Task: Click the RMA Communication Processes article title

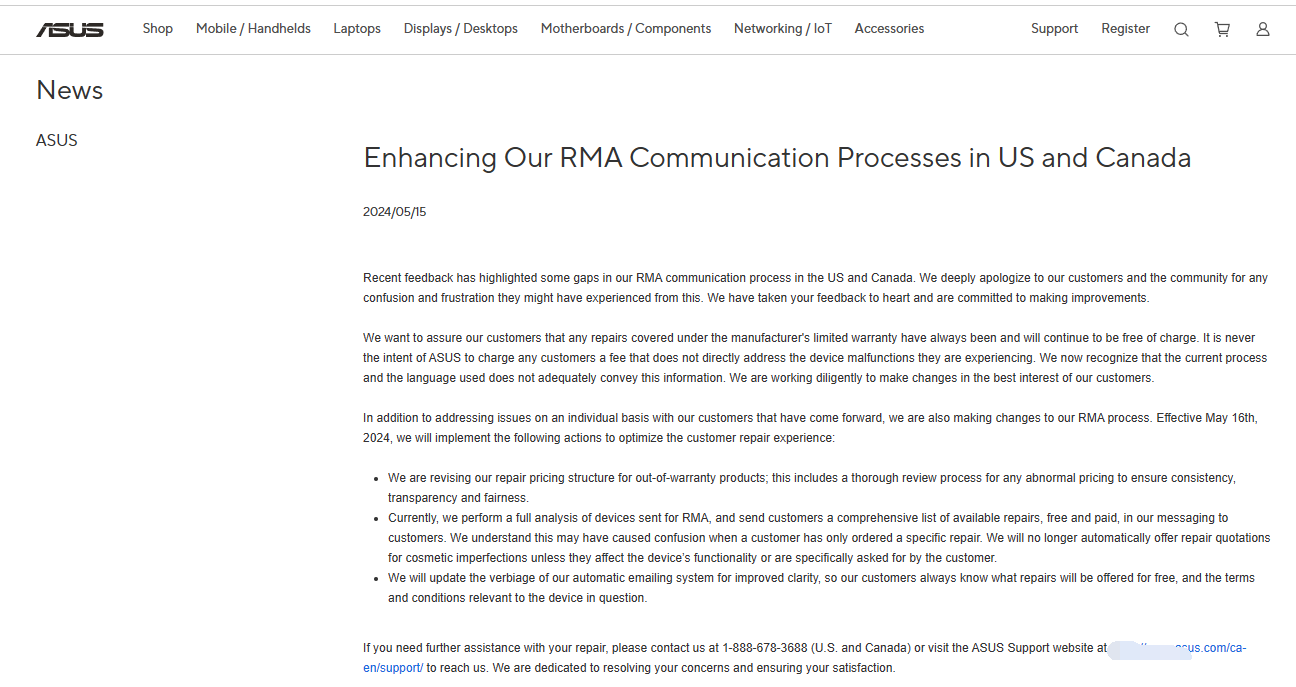Action: pyautogui.click(x=777, y=158)
